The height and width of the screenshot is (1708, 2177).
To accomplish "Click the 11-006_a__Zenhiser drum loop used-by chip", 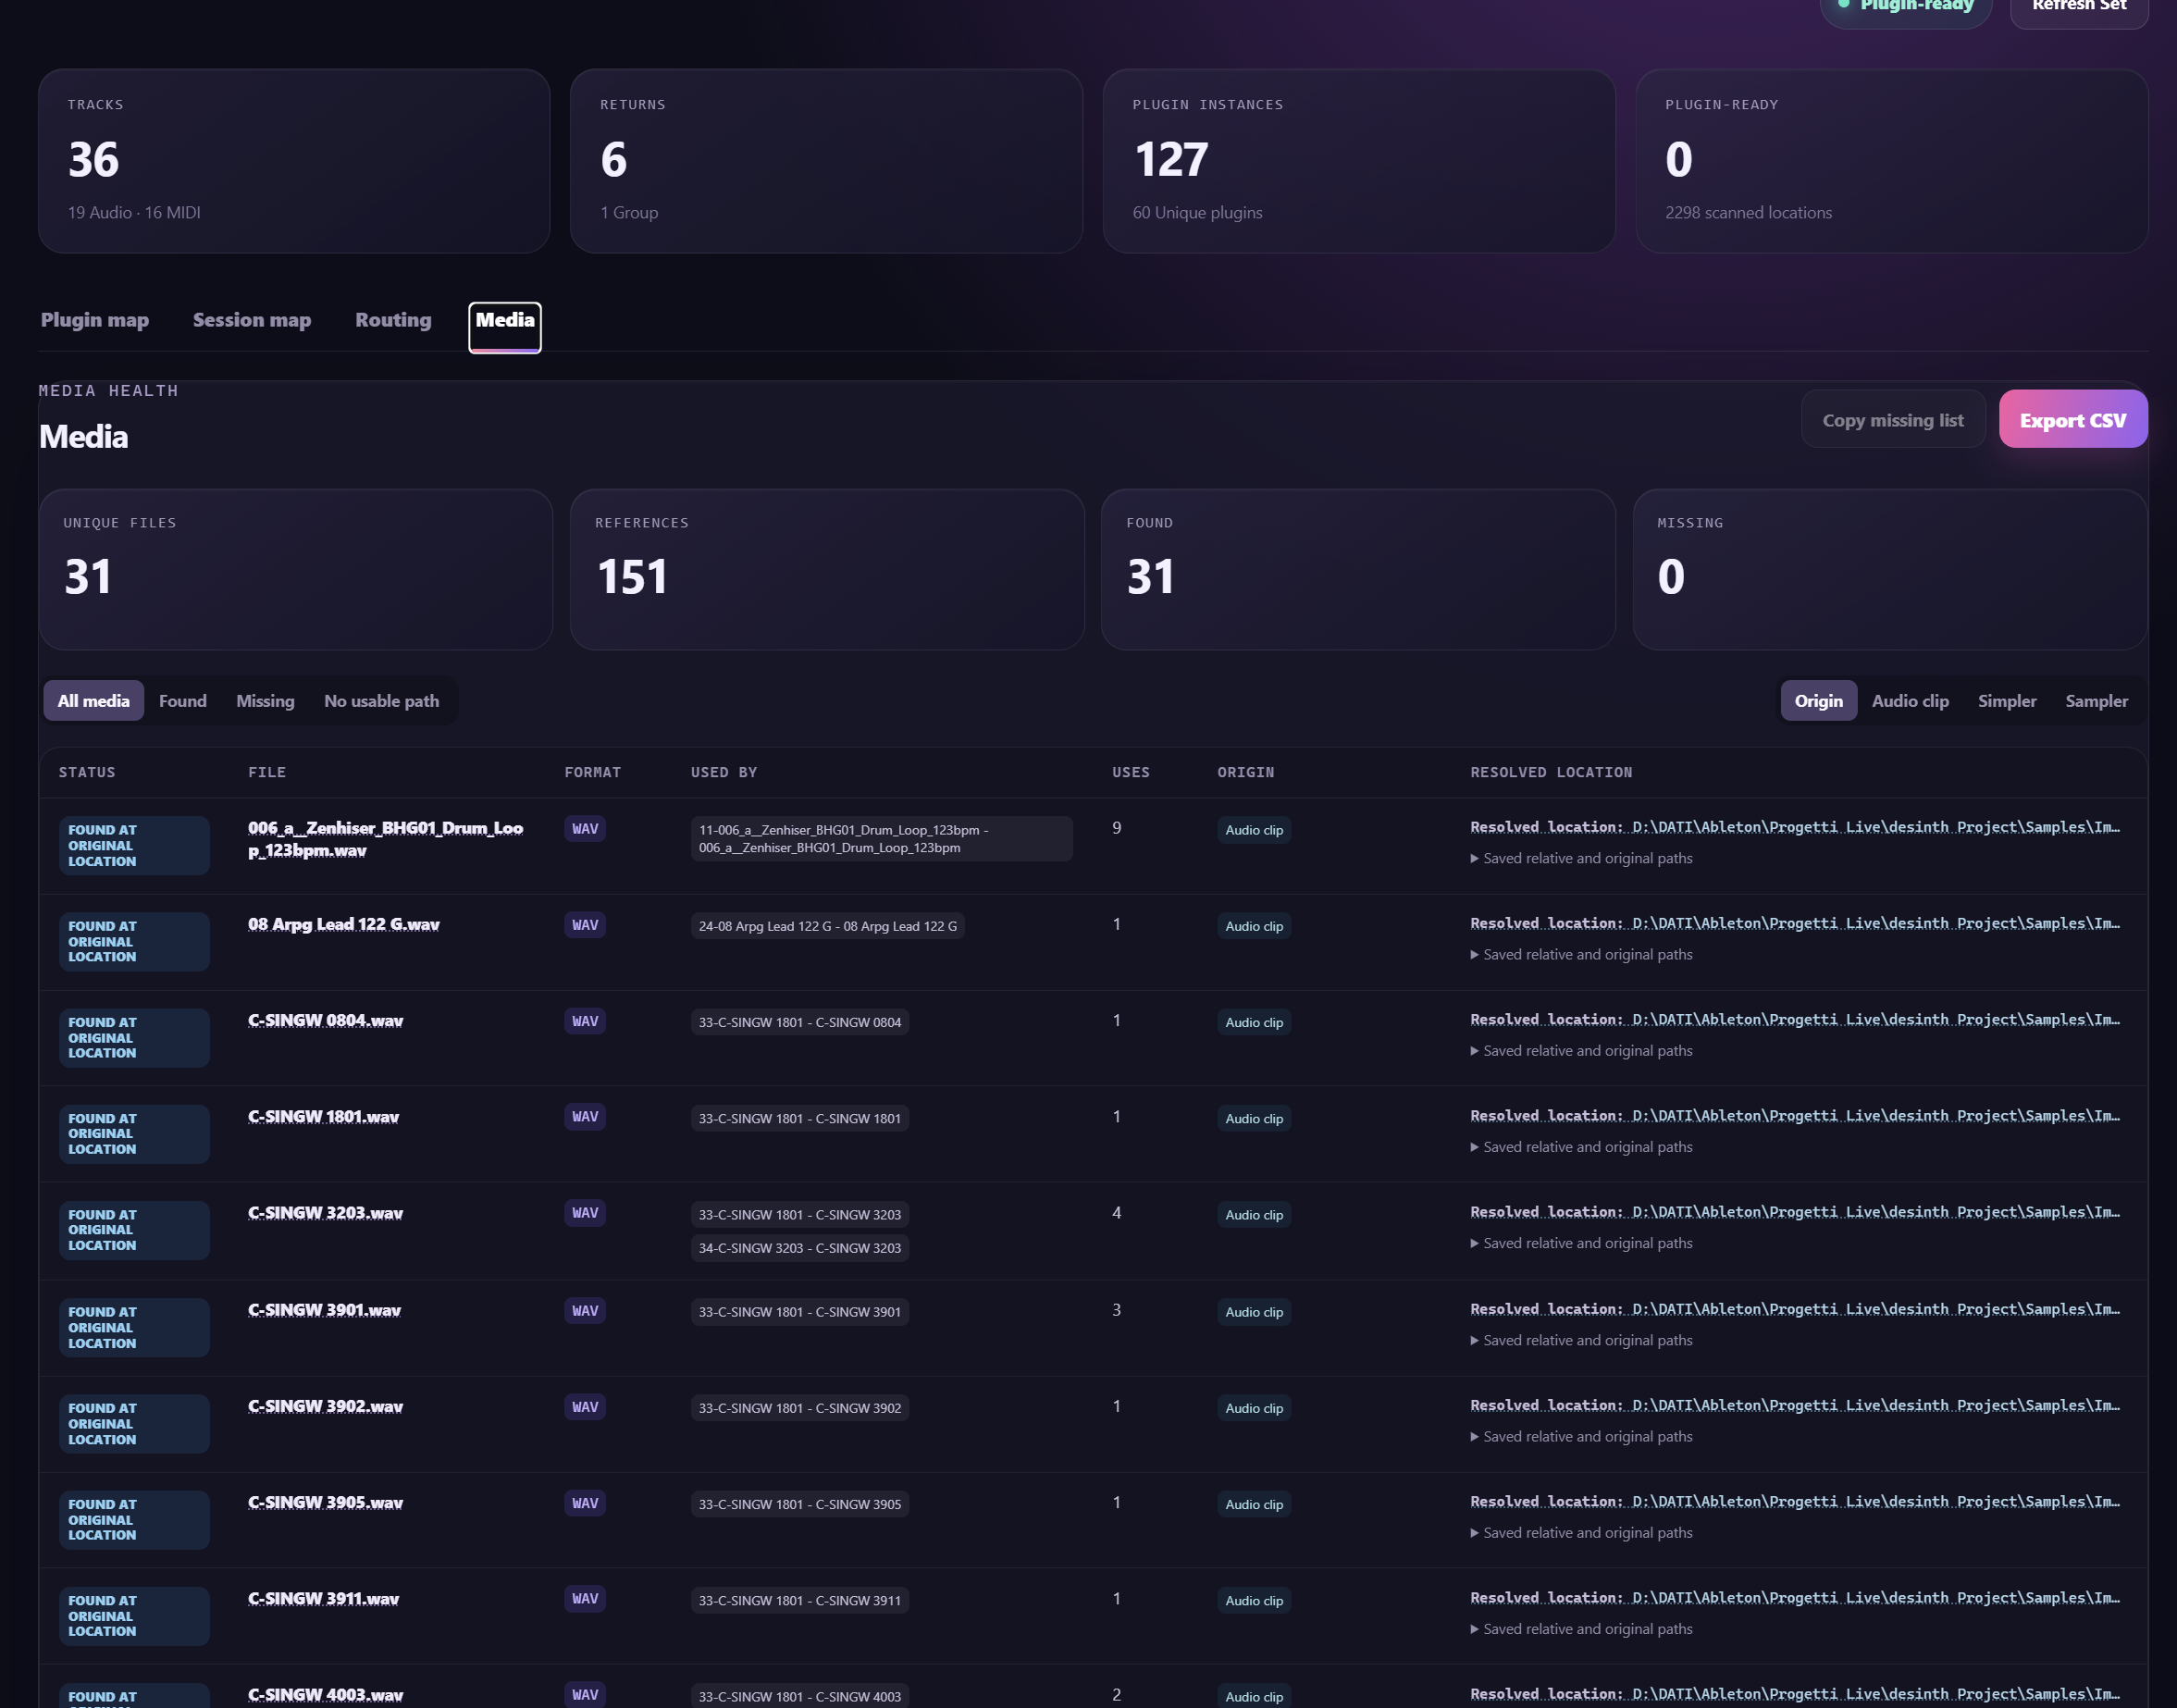I will coord(881,838).
